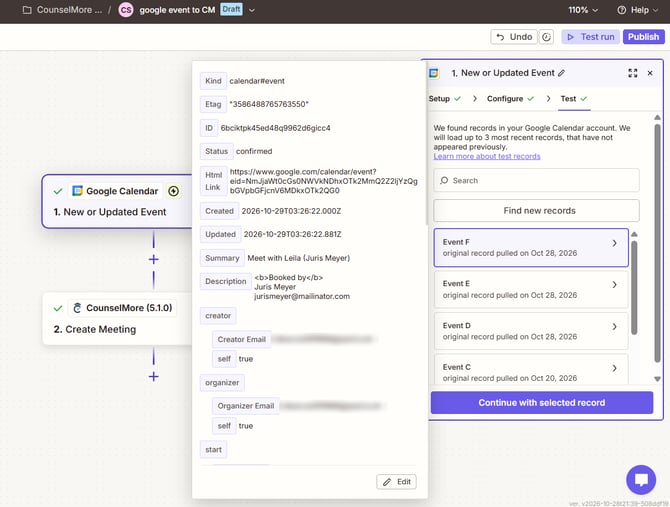
Task: Click the google event to CM title
Action: (x=177, y=10)
